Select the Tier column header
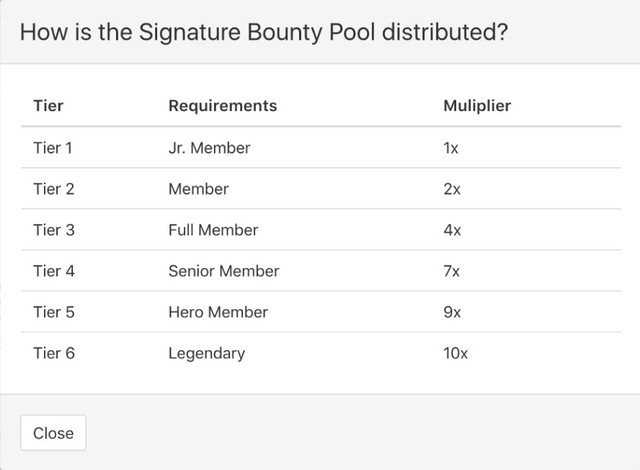 pos(48,106)
